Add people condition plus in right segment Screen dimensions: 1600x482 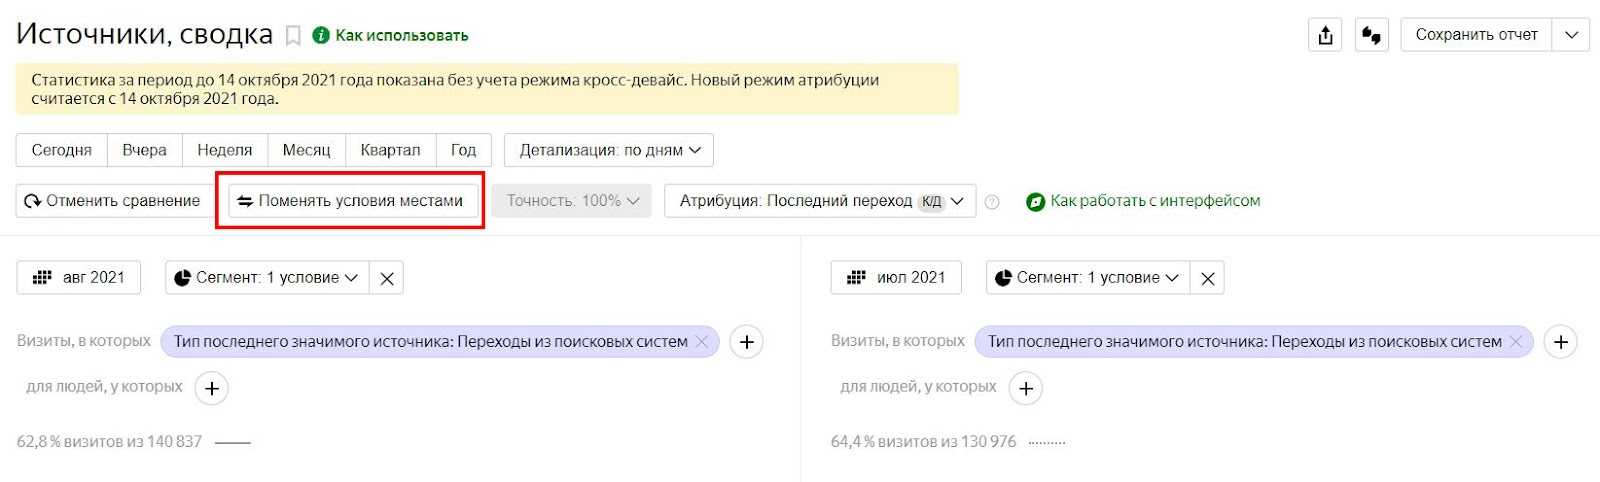tap(1026, 388)
